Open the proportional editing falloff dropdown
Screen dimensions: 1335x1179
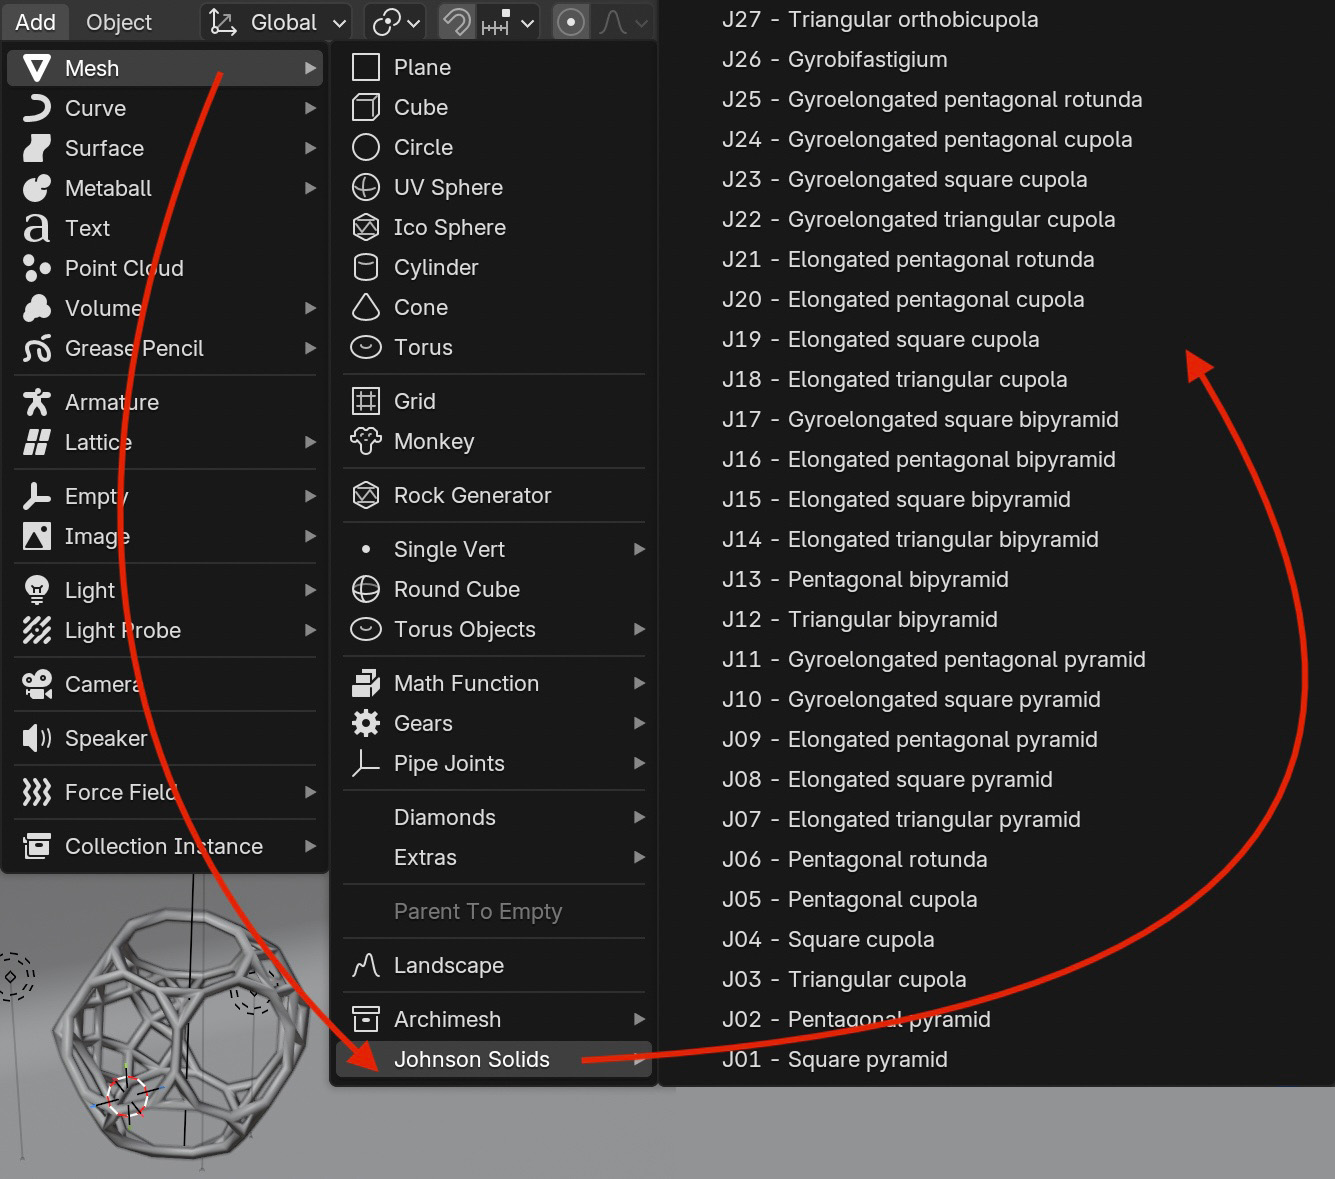coord(623,22)
